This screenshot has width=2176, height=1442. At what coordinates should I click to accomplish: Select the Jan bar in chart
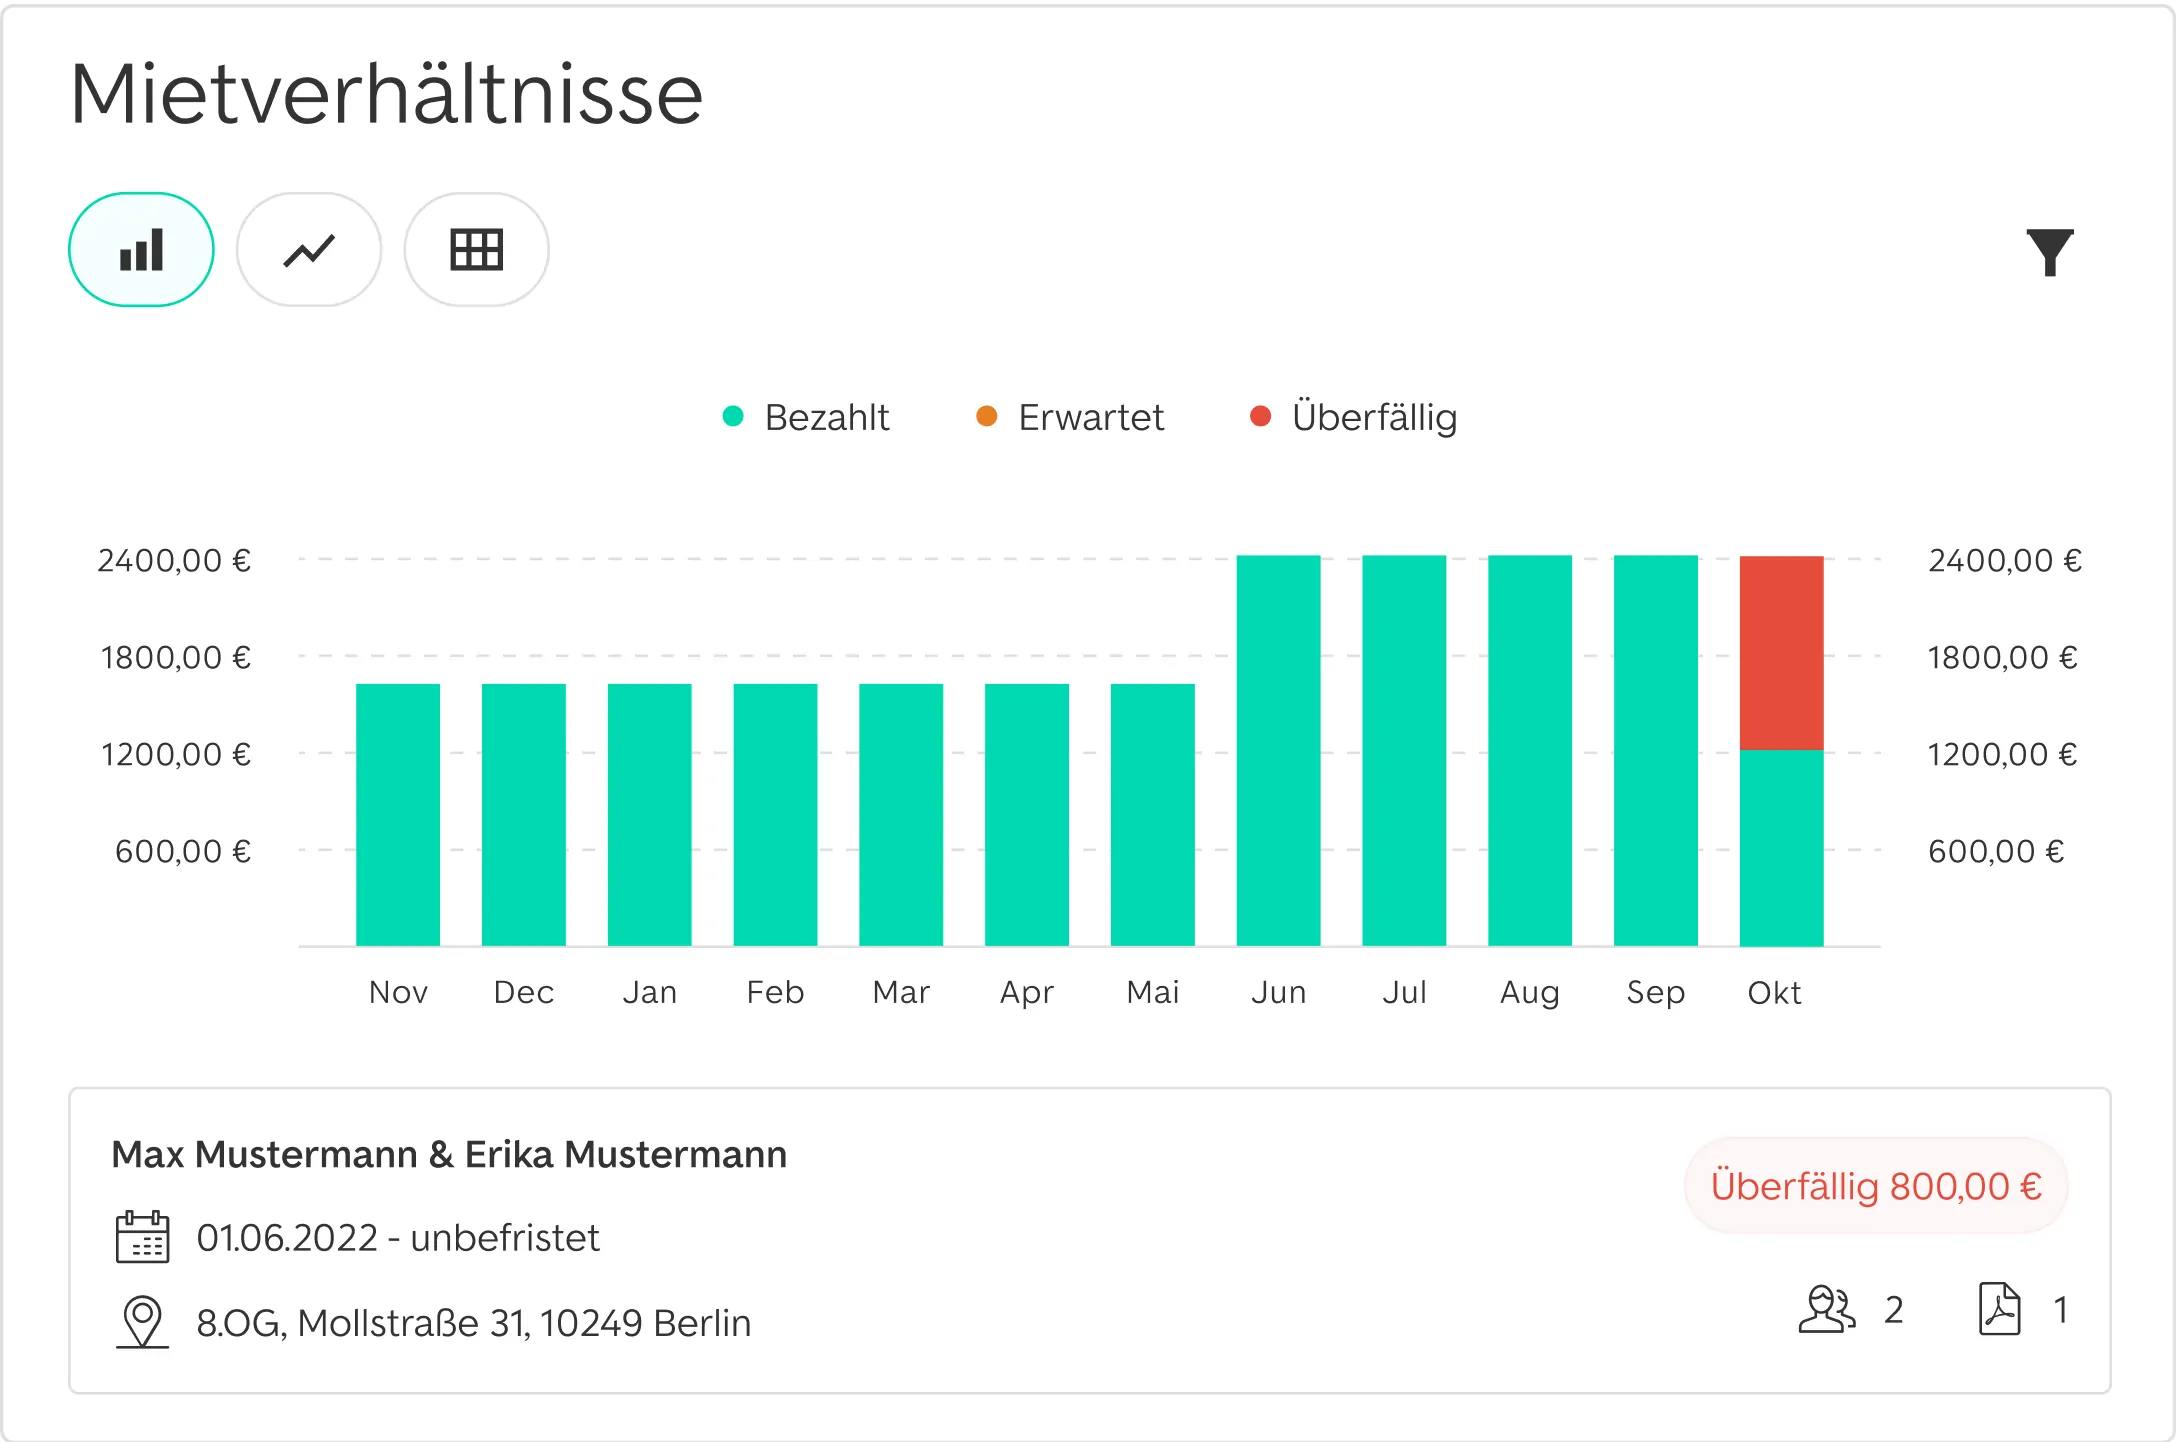pyautogui.click(x=650, y=815)
